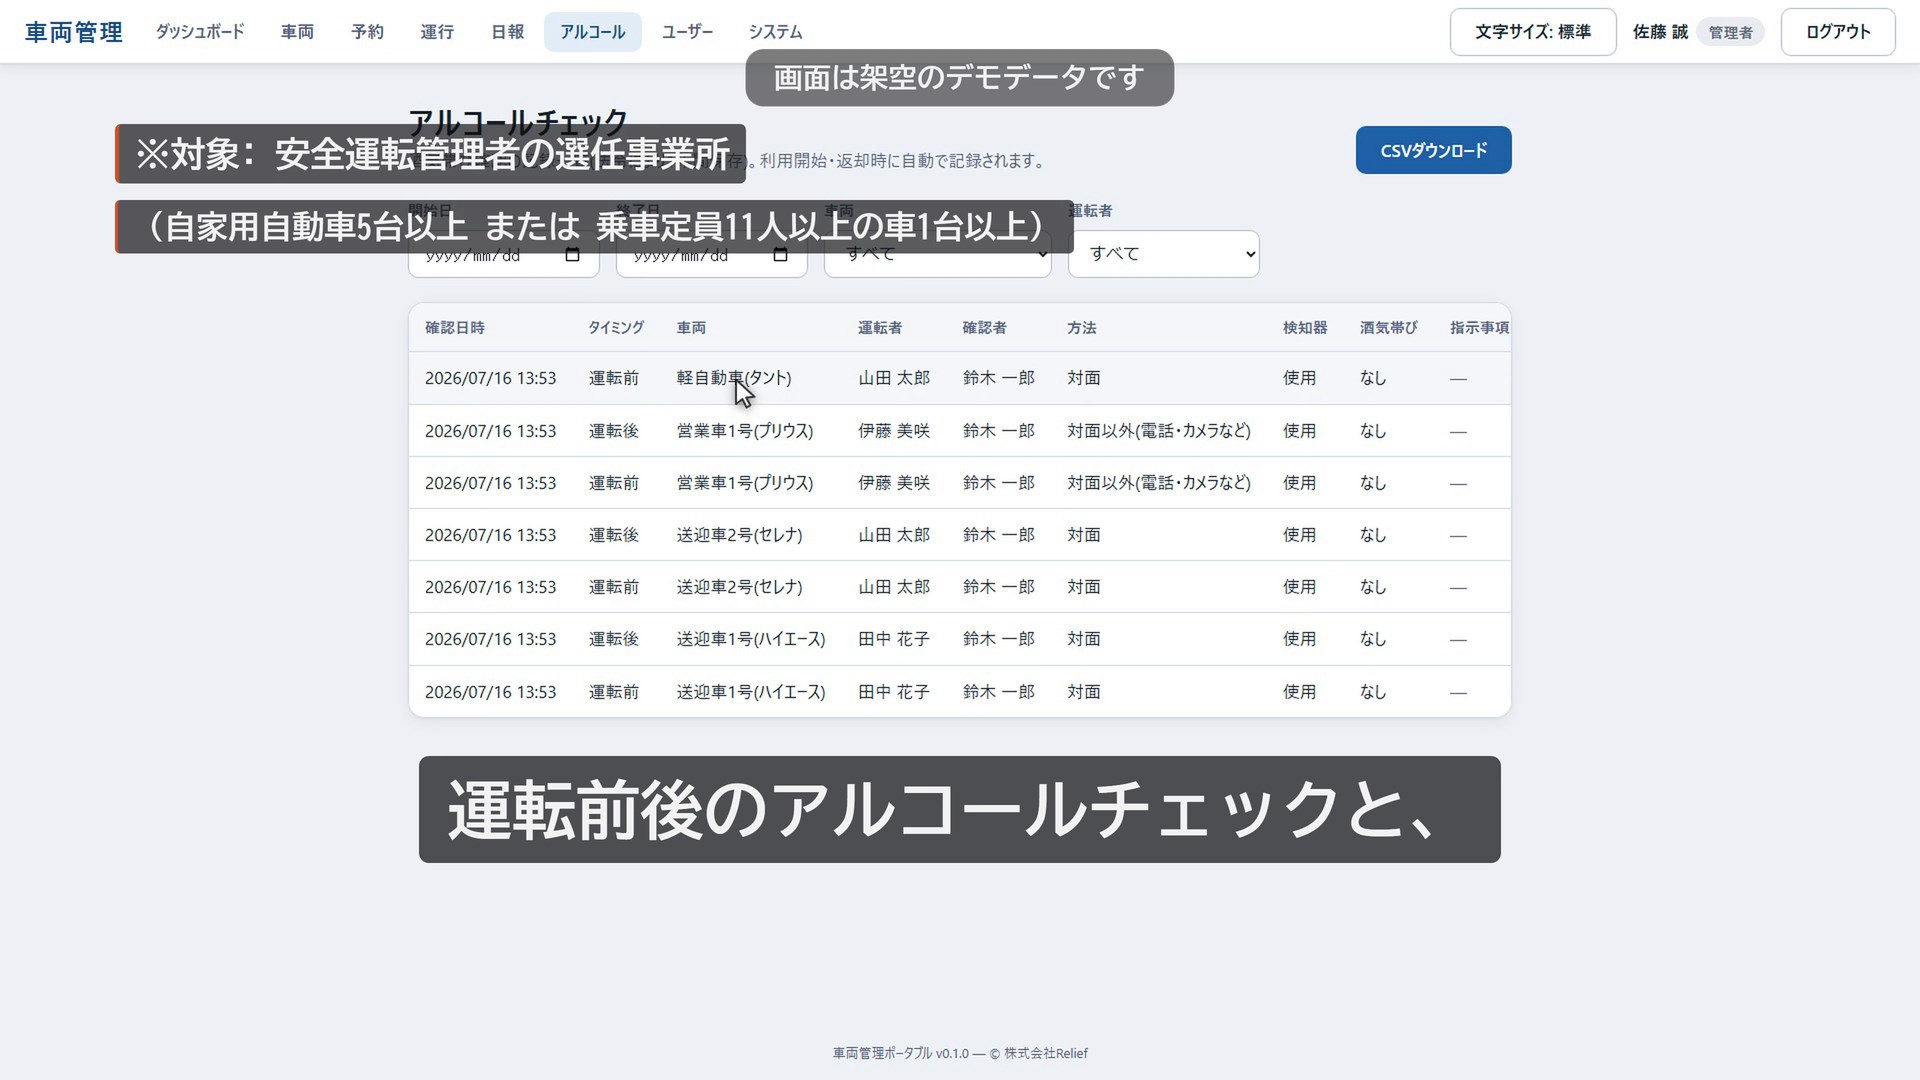Download records with CSVダウンロード button
The height and width of the screenshot is (1080, 1920).
click(x=1433, y=150)
